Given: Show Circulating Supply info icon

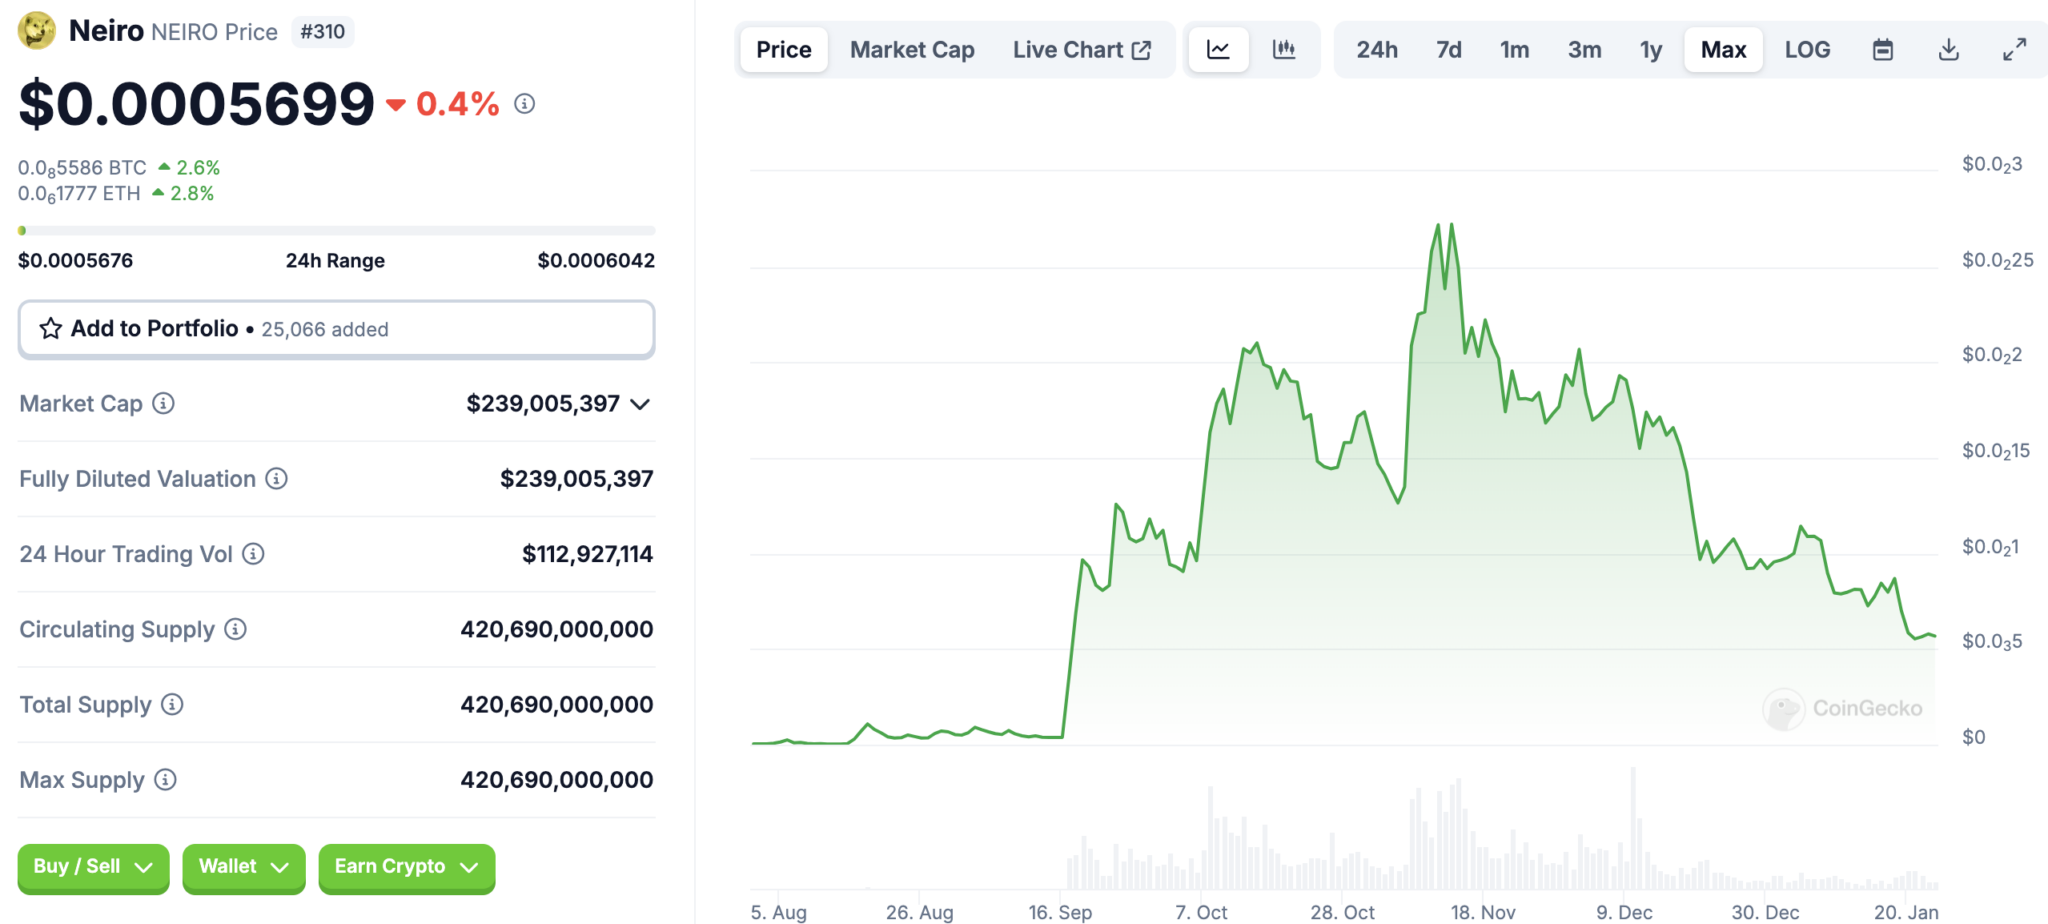Looking at the screenshot, I should (235, 628).
